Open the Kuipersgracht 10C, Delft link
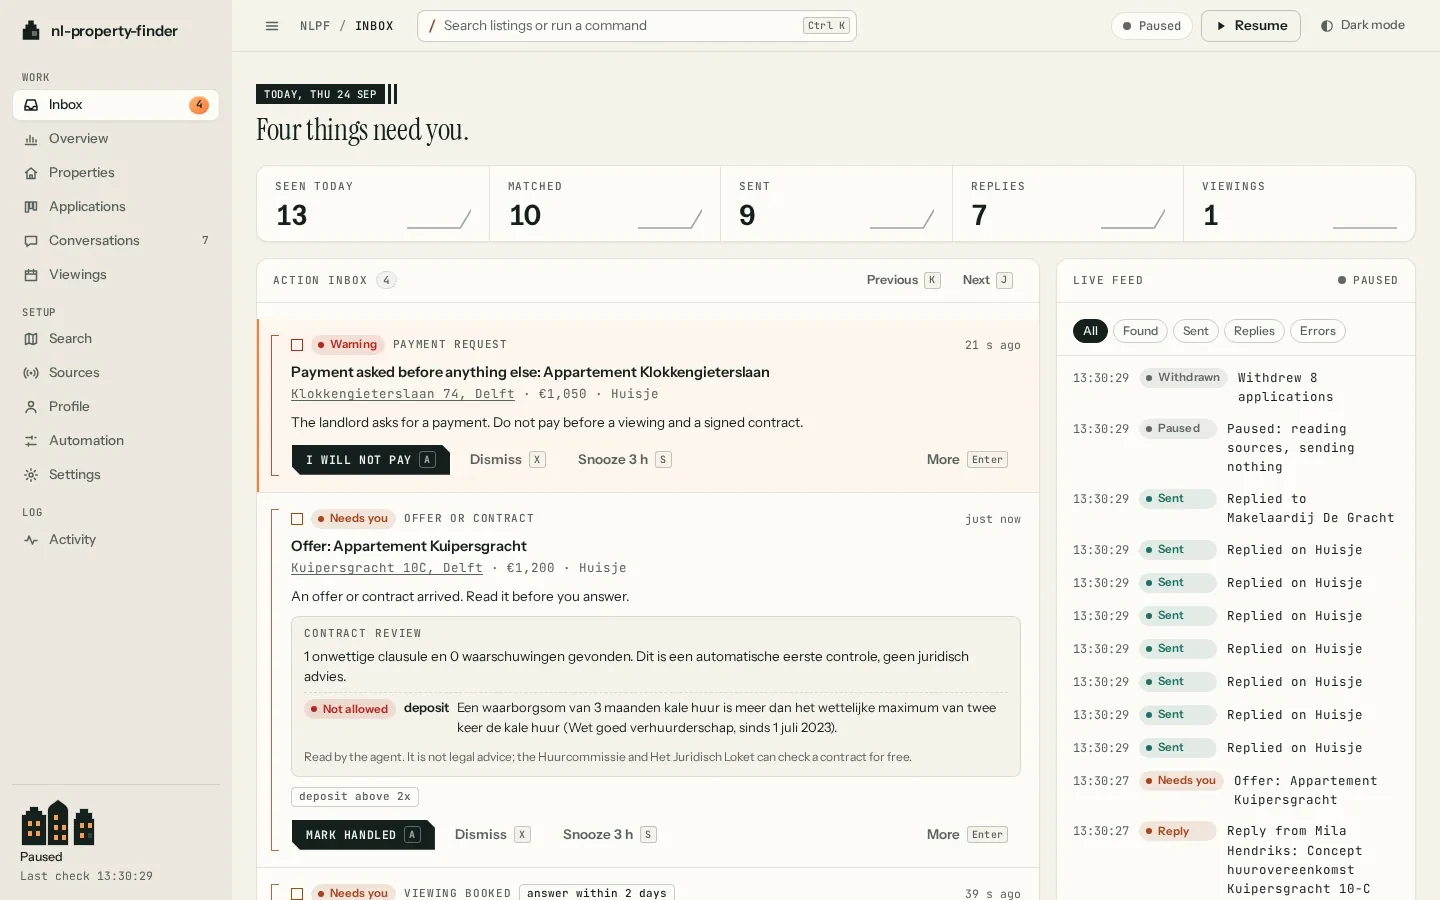The height and width of the screenshot is (900, 1440). tap(386, 568)
